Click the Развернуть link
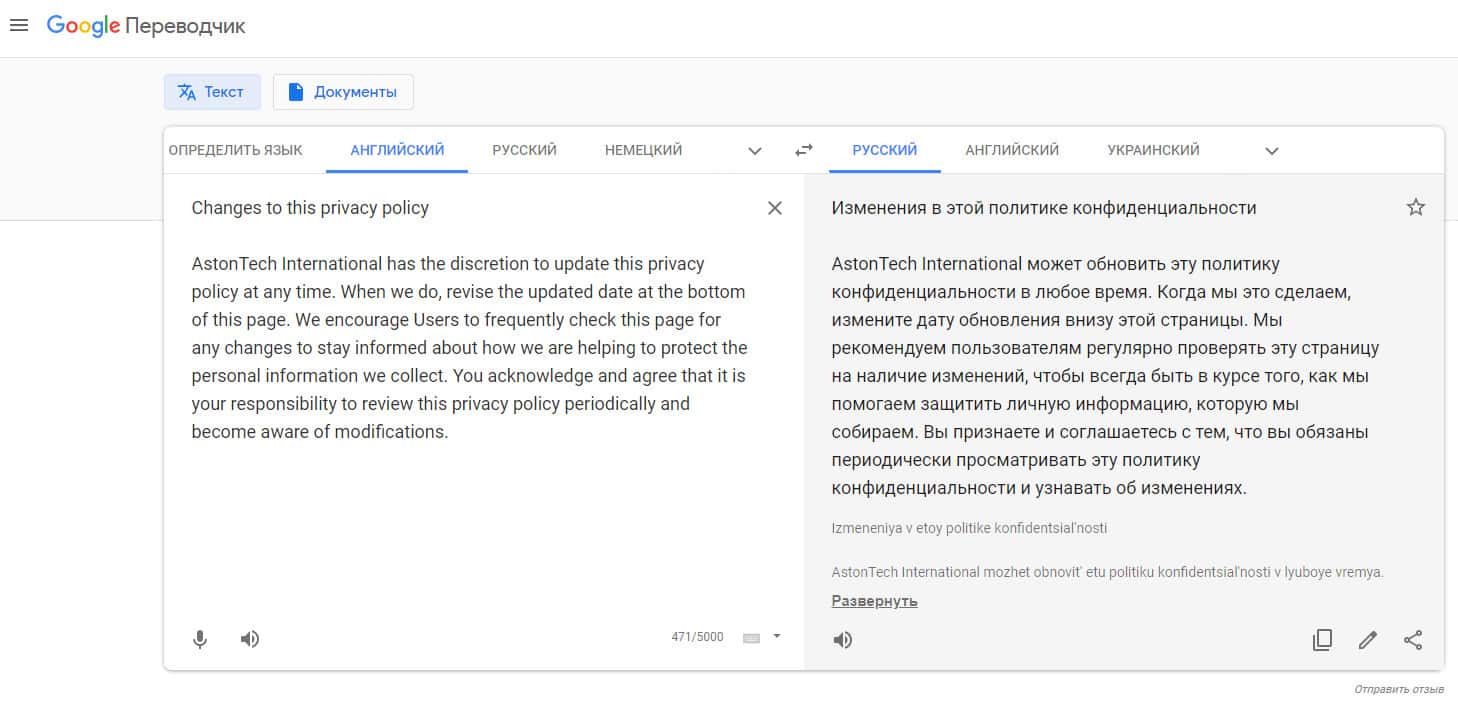This screenshot has width=1458, height=703. coord(874,601)
